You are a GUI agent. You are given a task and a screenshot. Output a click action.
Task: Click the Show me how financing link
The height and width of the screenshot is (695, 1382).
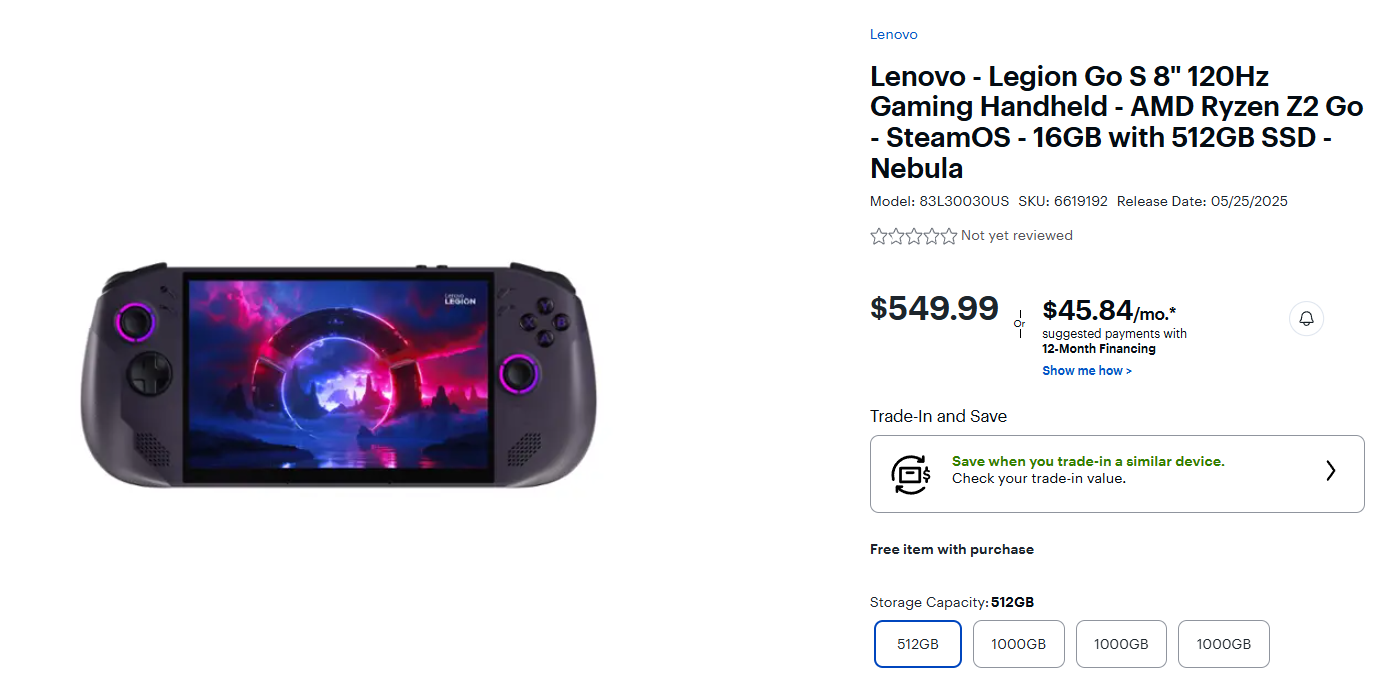click(1086, 370)
